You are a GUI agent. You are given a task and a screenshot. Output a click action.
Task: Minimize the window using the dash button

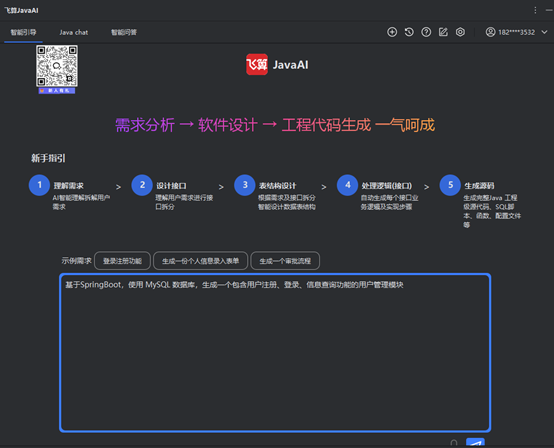point(549,10)
